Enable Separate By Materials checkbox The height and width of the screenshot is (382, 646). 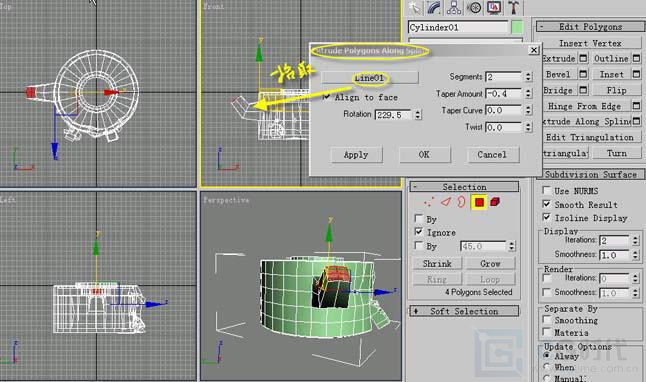(547, 332)
